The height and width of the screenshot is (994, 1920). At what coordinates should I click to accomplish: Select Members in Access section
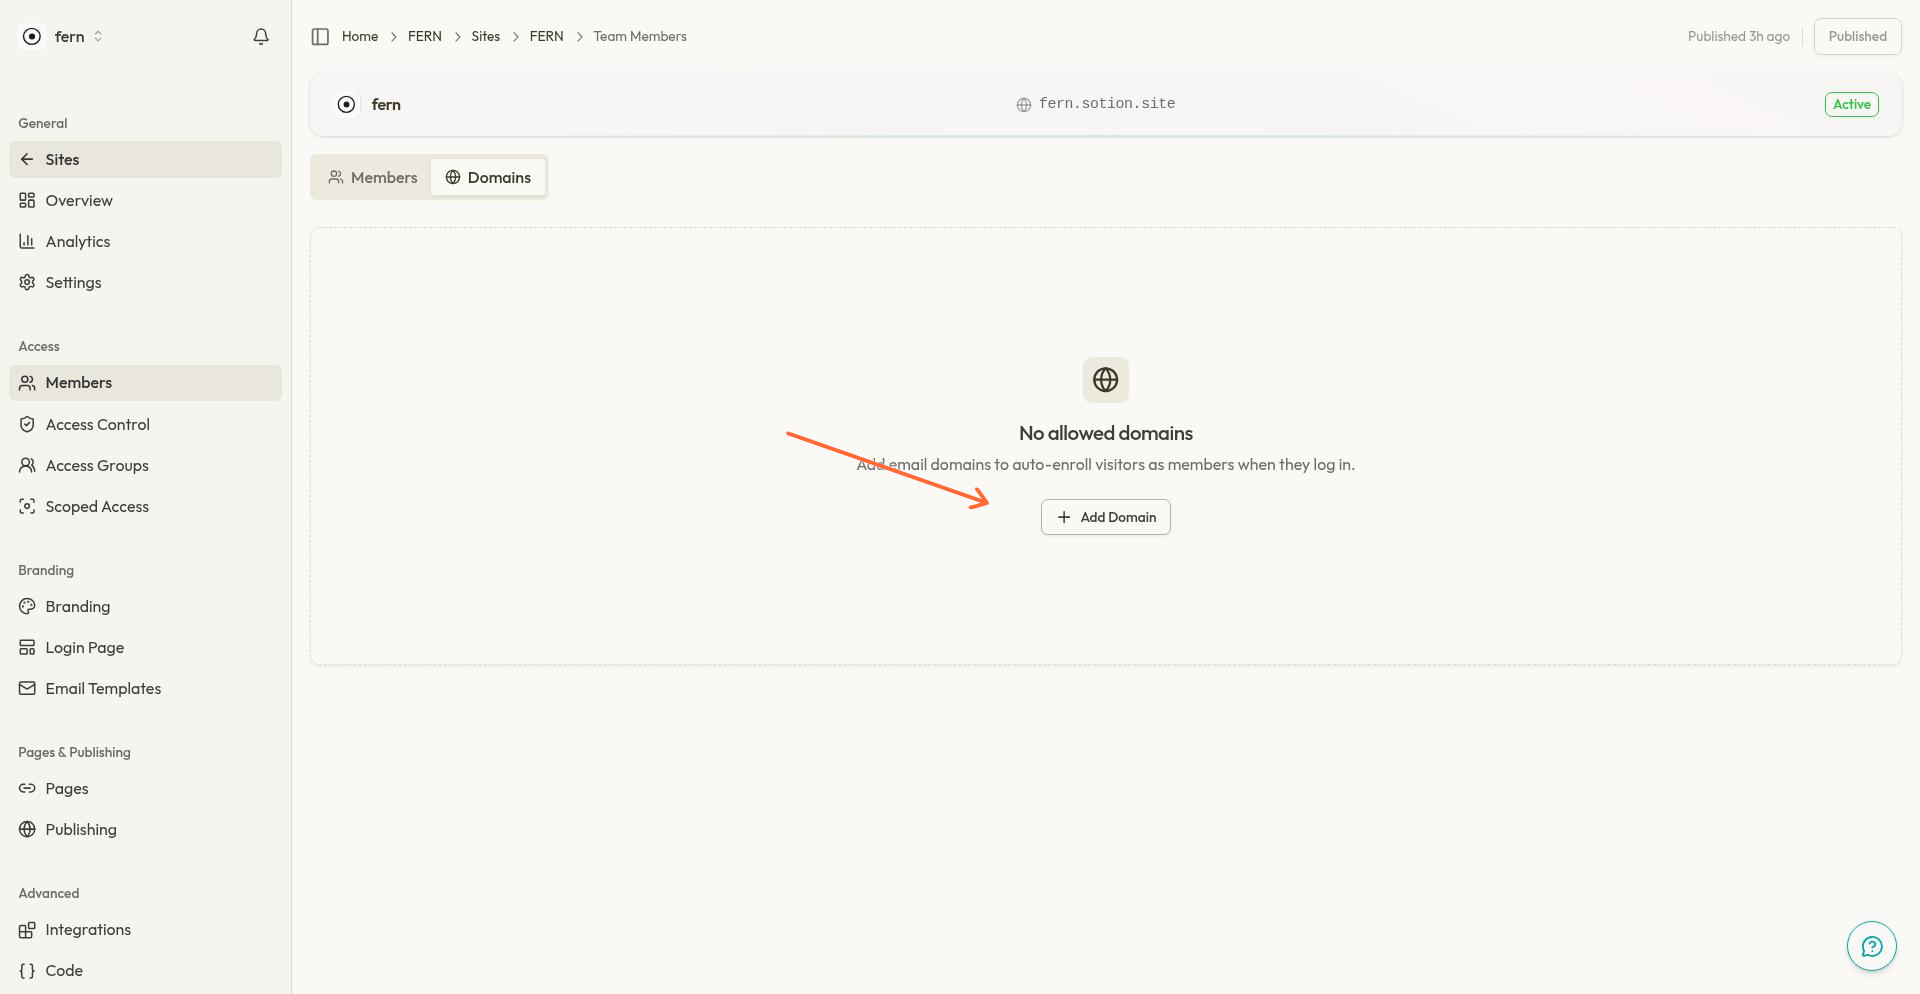coord(145,383)
